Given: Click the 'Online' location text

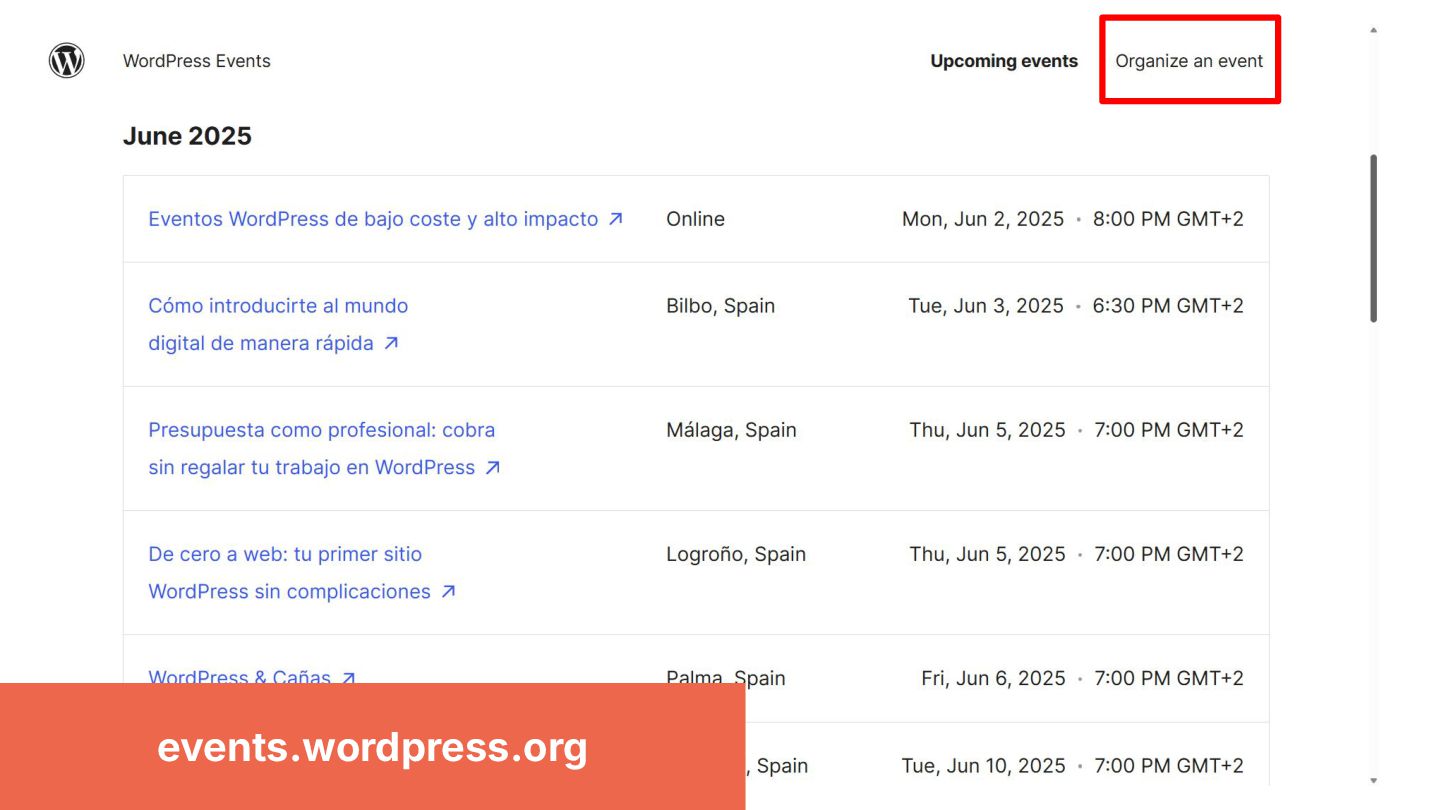Looking at the screenshot, I should 695,219.
